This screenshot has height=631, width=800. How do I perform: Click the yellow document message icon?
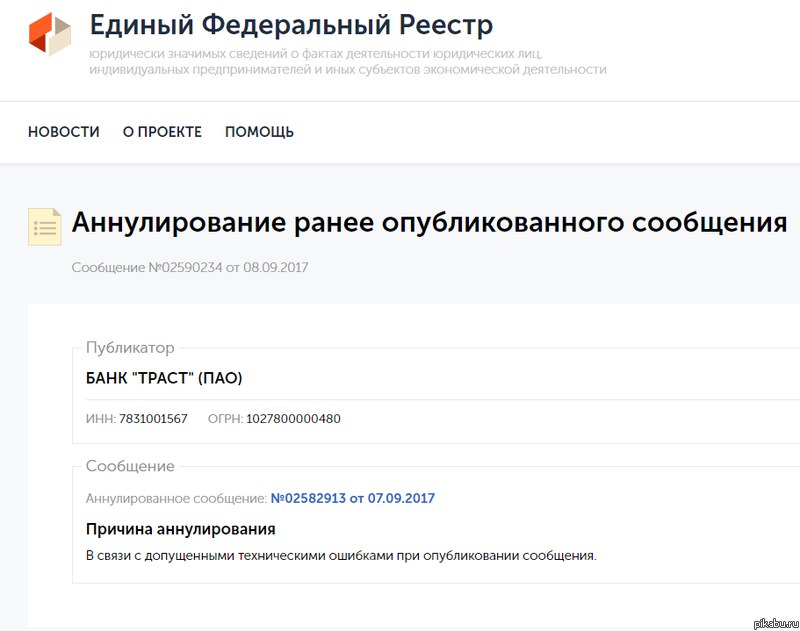45,227
